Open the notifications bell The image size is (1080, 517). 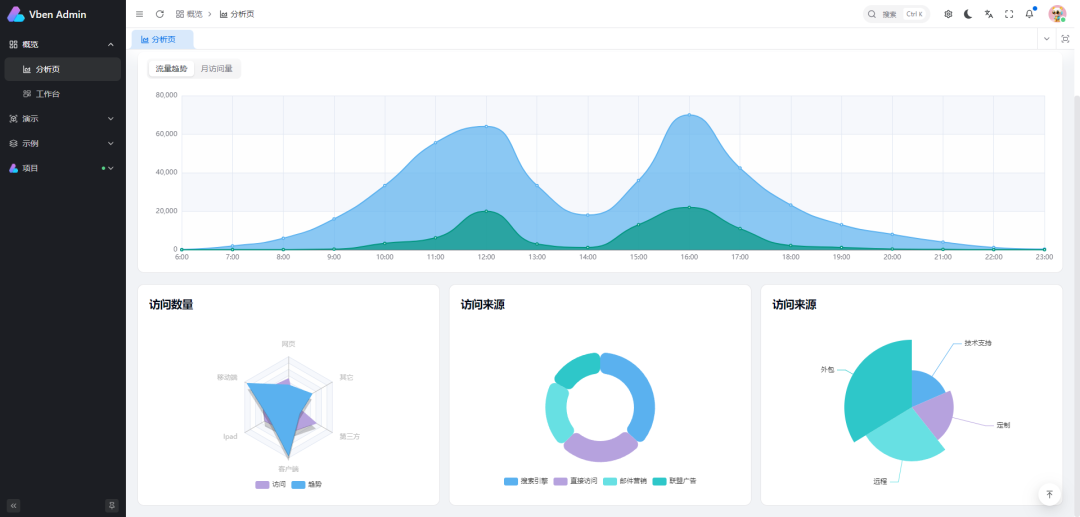coord(1029,14)
